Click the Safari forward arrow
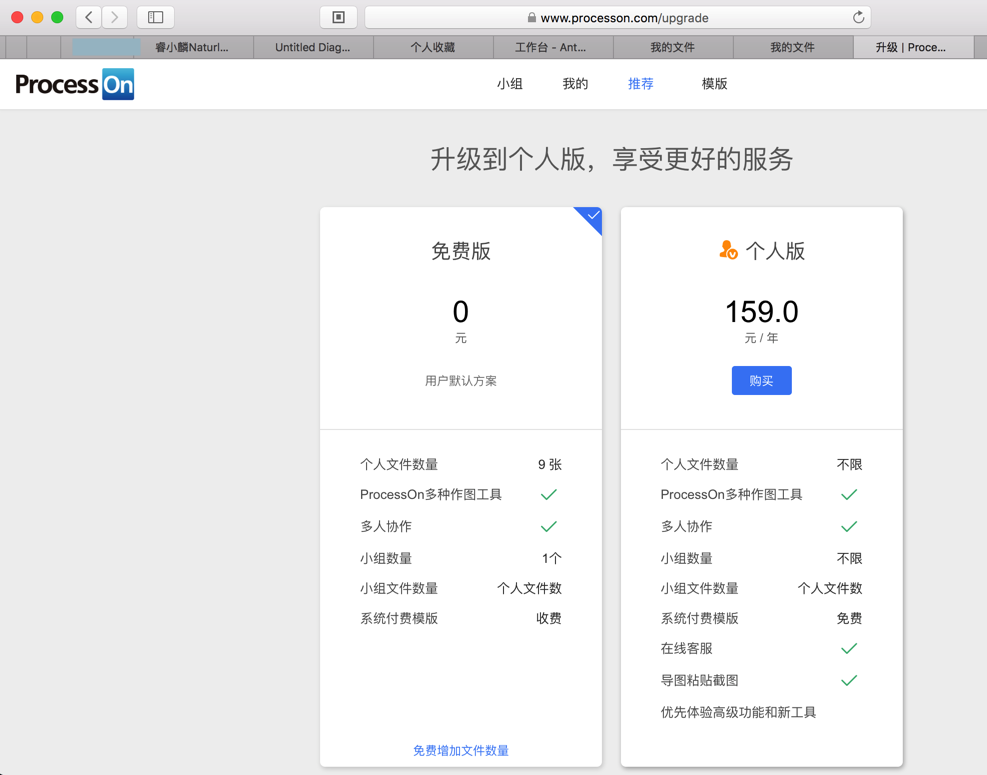987x775 pixels. tap(115, 17)
